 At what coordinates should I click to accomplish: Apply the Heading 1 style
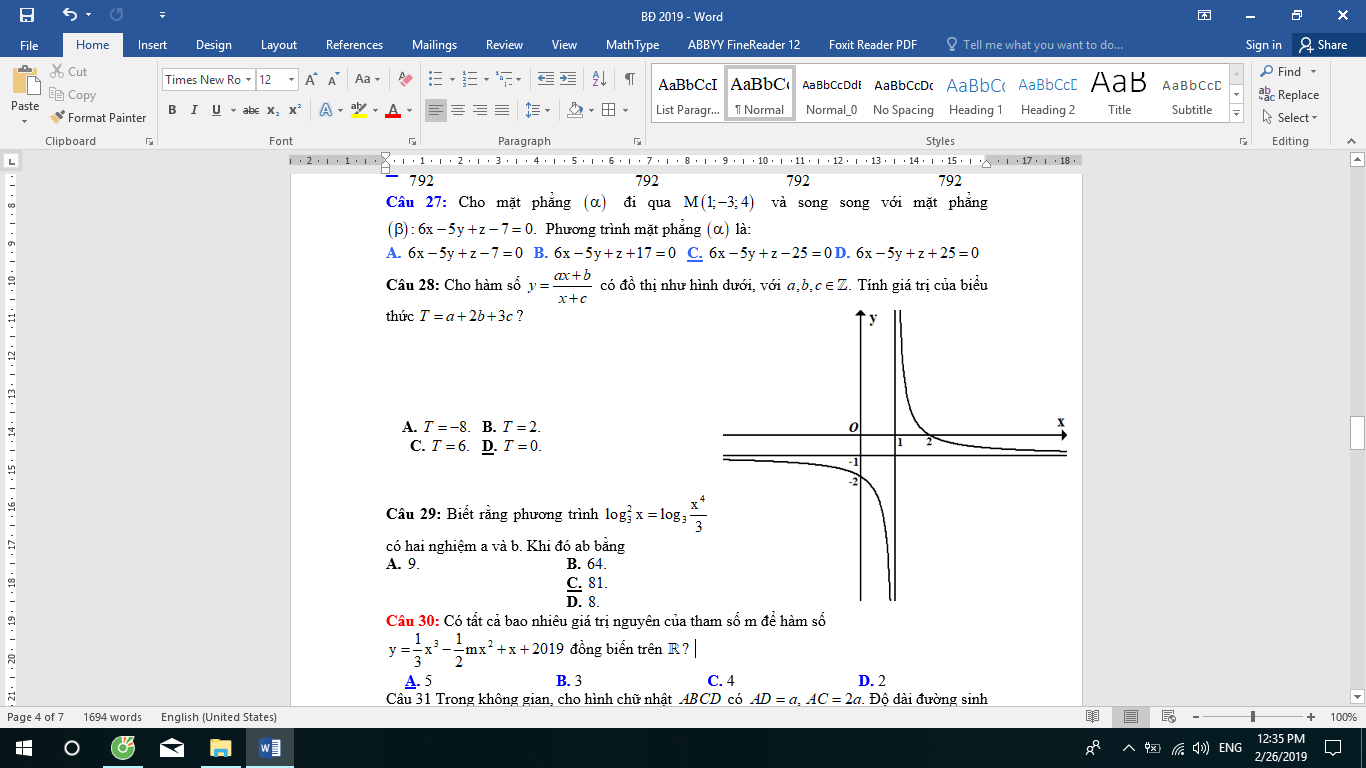pyautogui.click(x=976, y=94)
